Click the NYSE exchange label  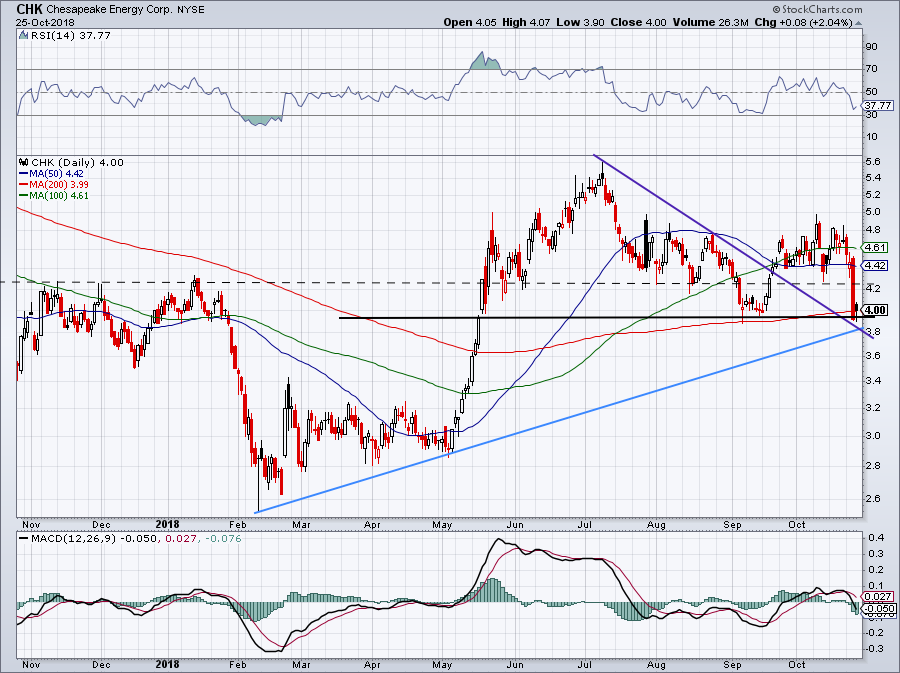pyautogui.click(x=190, y=10)
